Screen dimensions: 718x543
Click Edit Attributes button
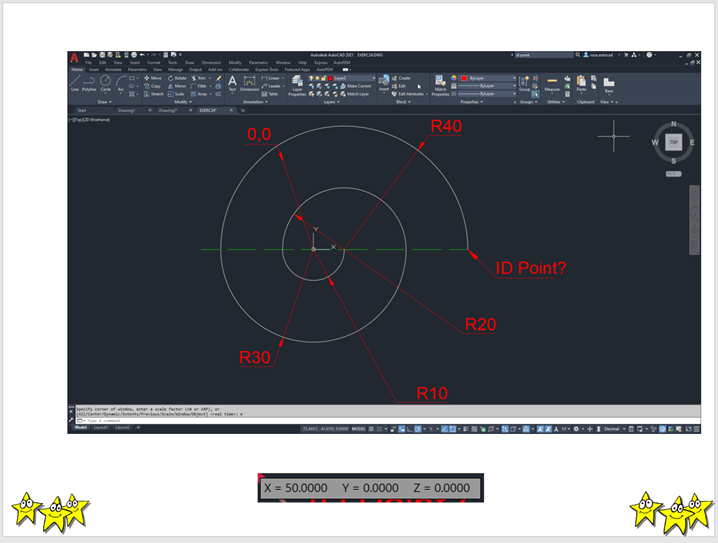[x=408, y=94]
